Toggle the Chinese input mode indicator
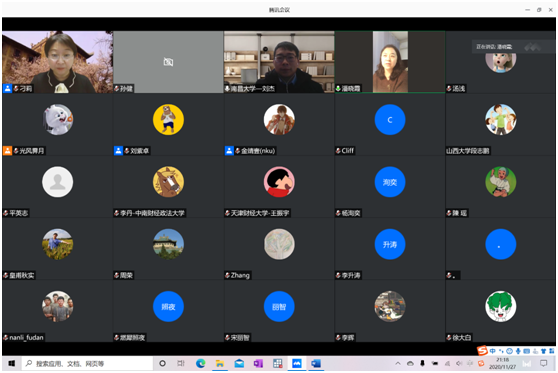 (x=493, y=351)
